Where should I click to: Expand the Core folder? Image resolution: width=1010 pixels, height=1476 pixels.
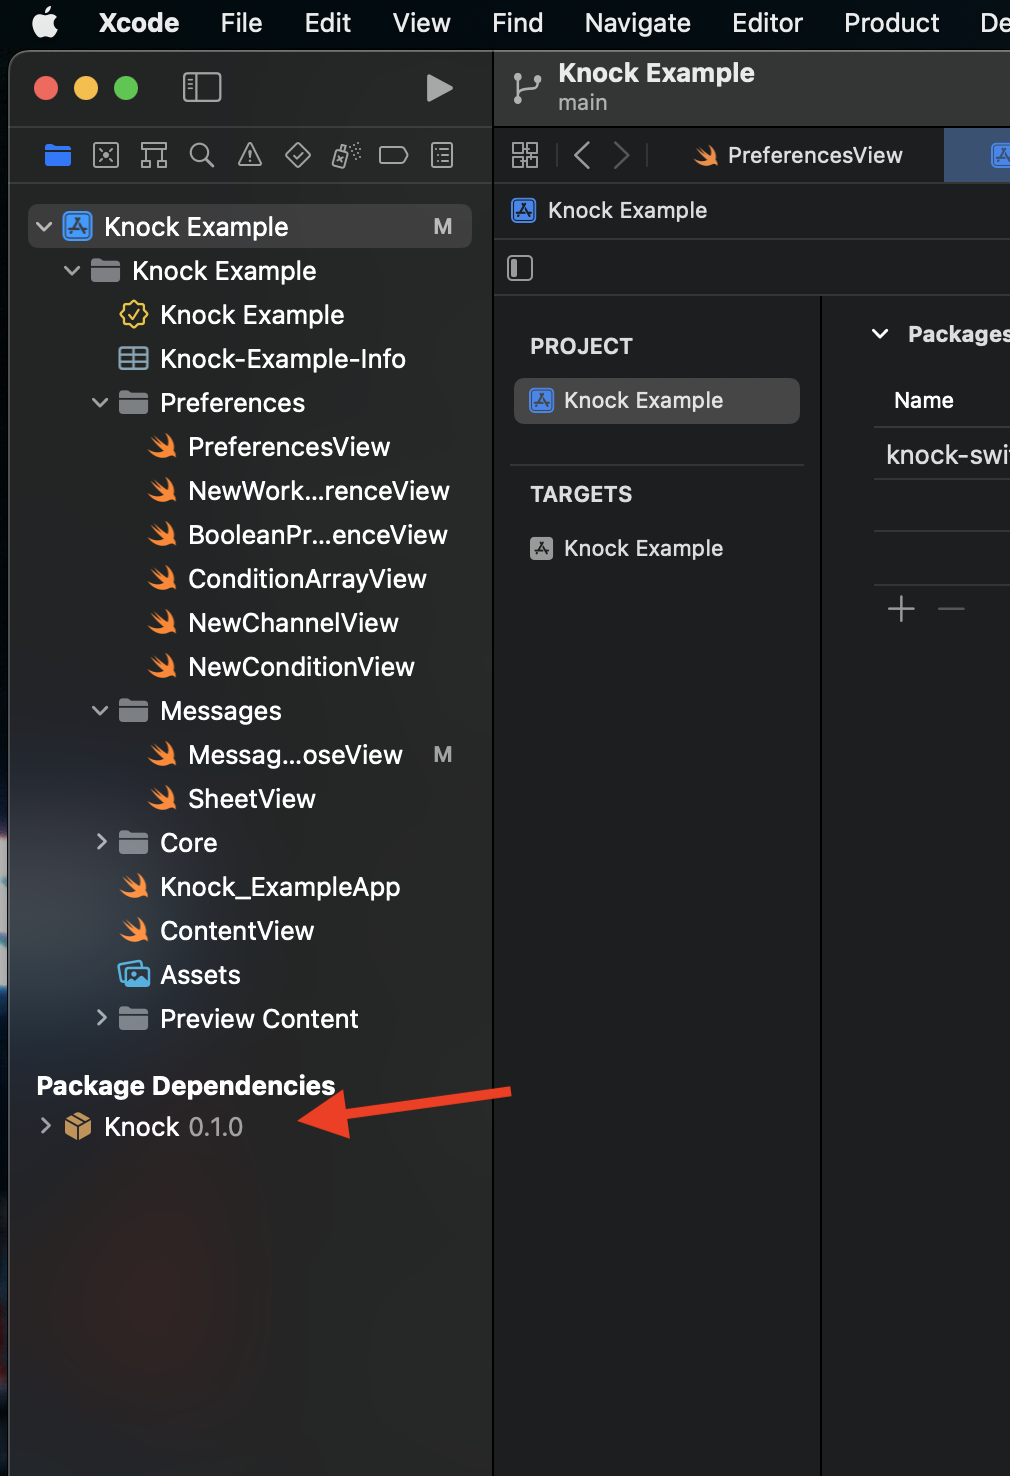click(101, 842)
